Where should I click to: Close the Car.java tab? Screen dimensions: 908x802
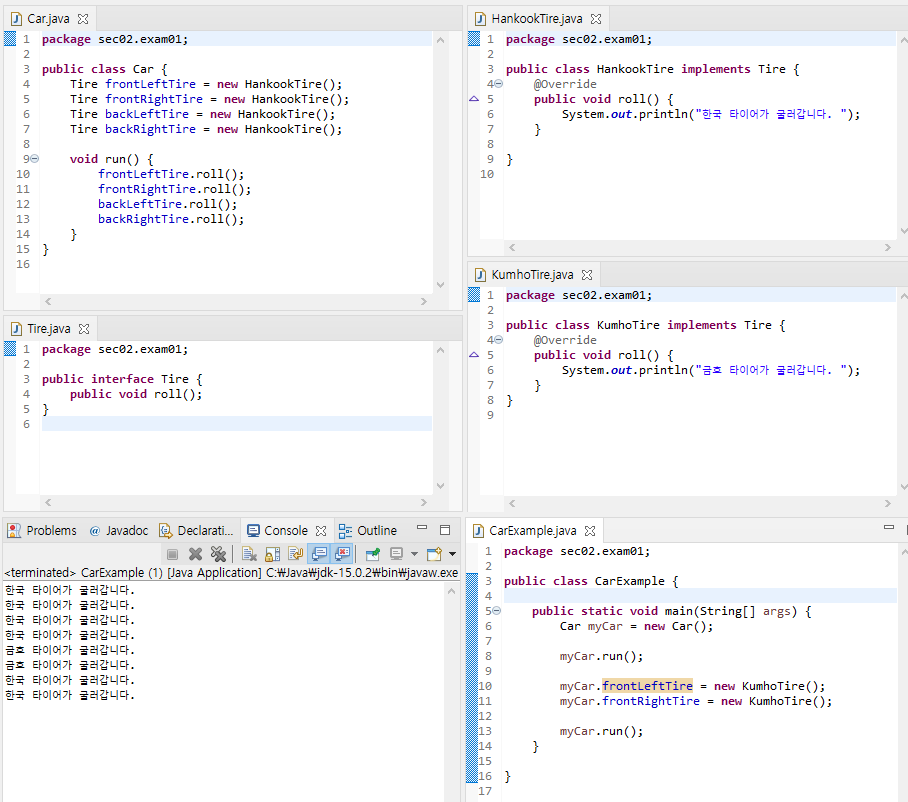point(83,19)
